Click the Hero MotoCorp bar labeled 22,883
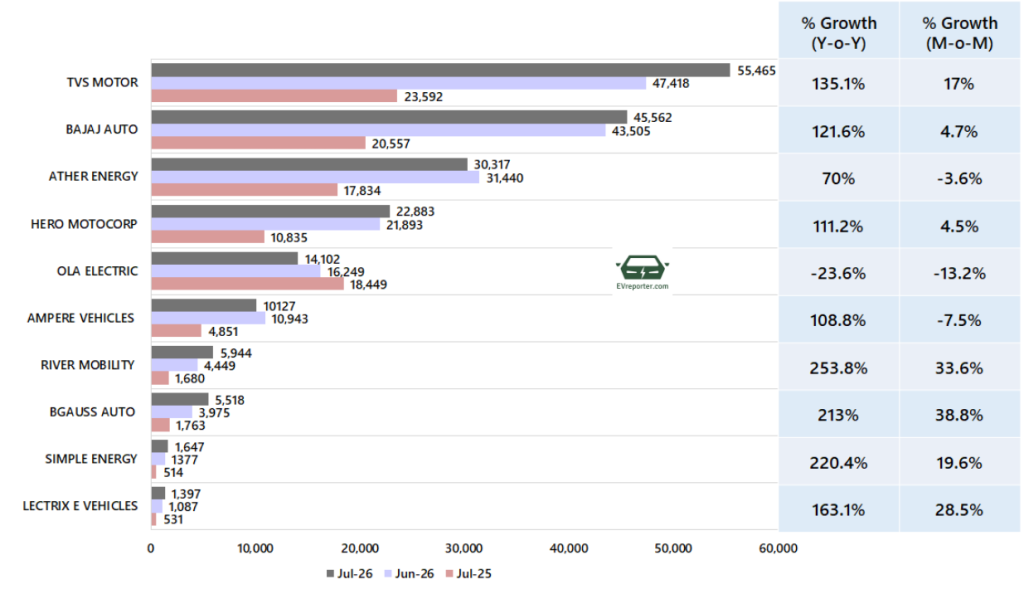 270,211
